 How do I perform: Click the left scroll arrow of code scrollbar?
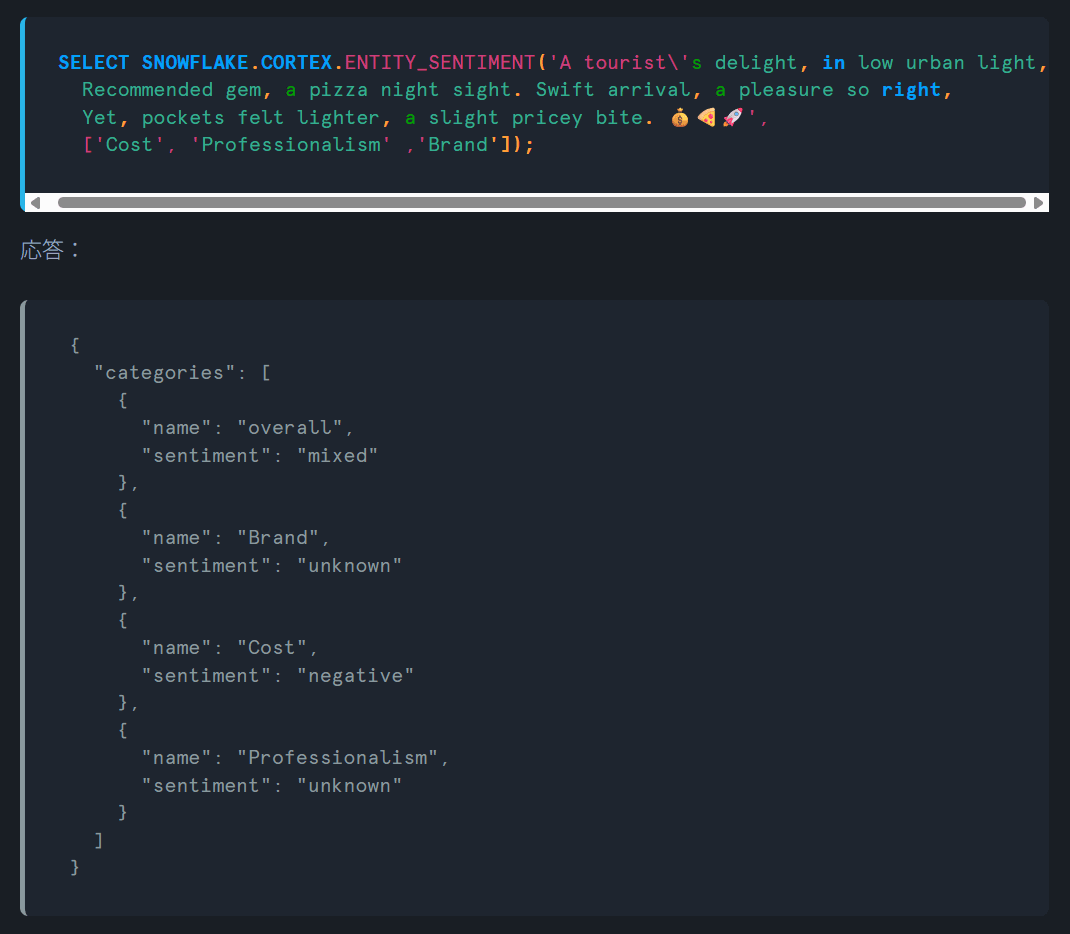pyautogui.click(x=35, y=203)
